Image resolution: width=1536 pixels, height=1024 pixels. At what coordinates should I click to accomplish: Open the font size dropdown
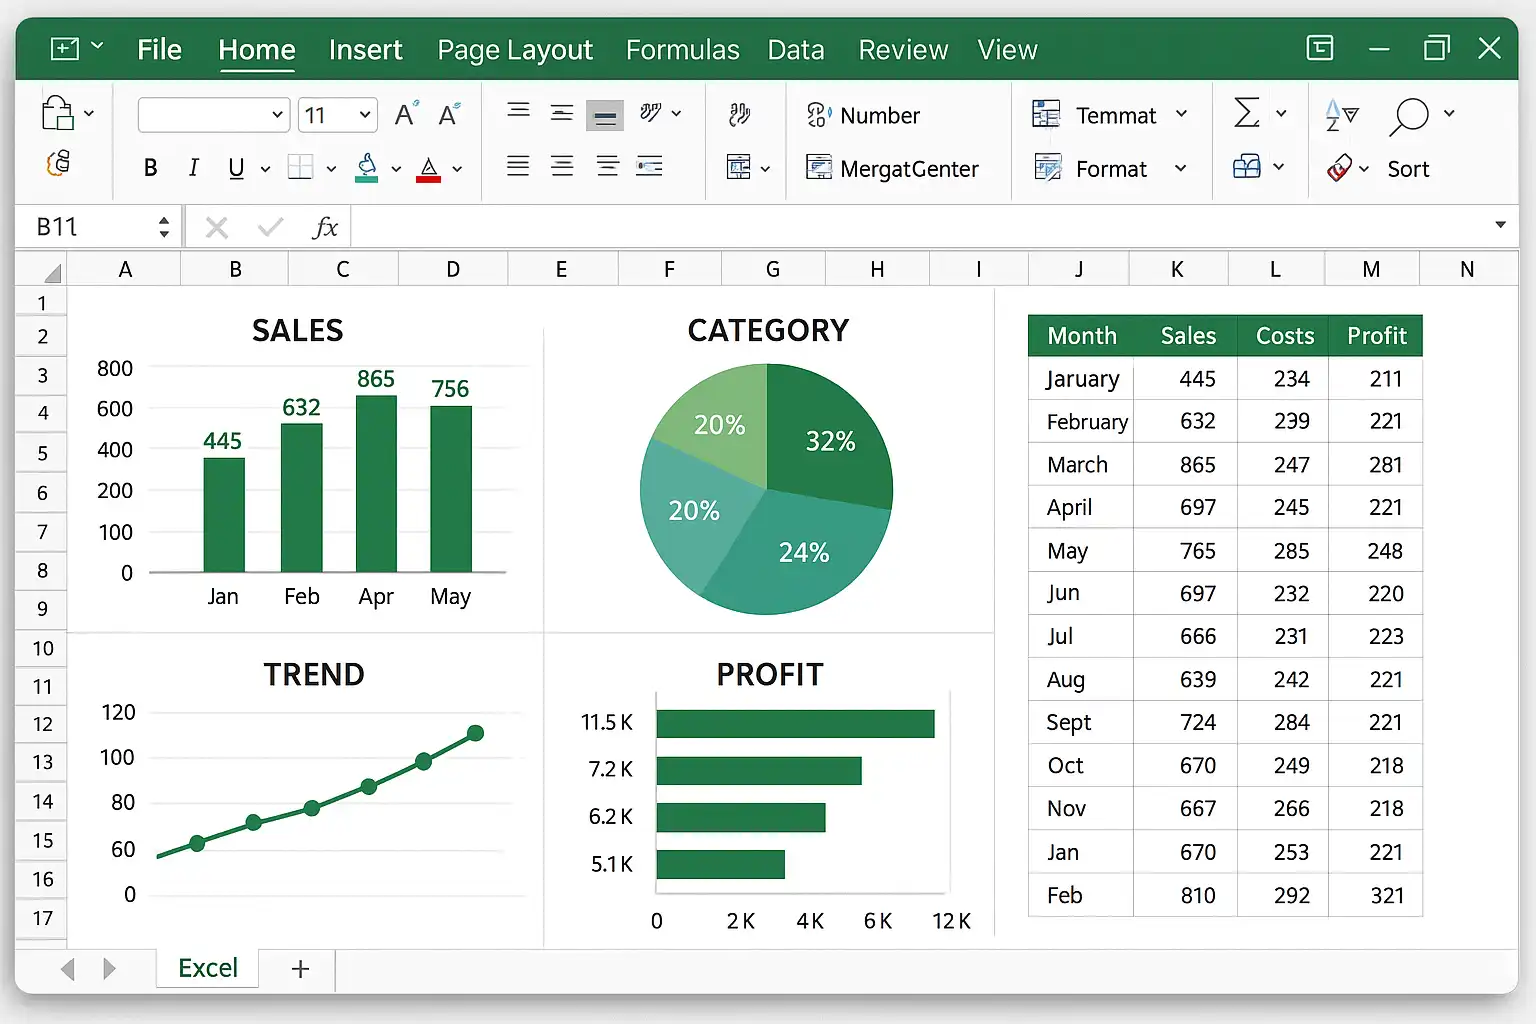pos(365,115)
